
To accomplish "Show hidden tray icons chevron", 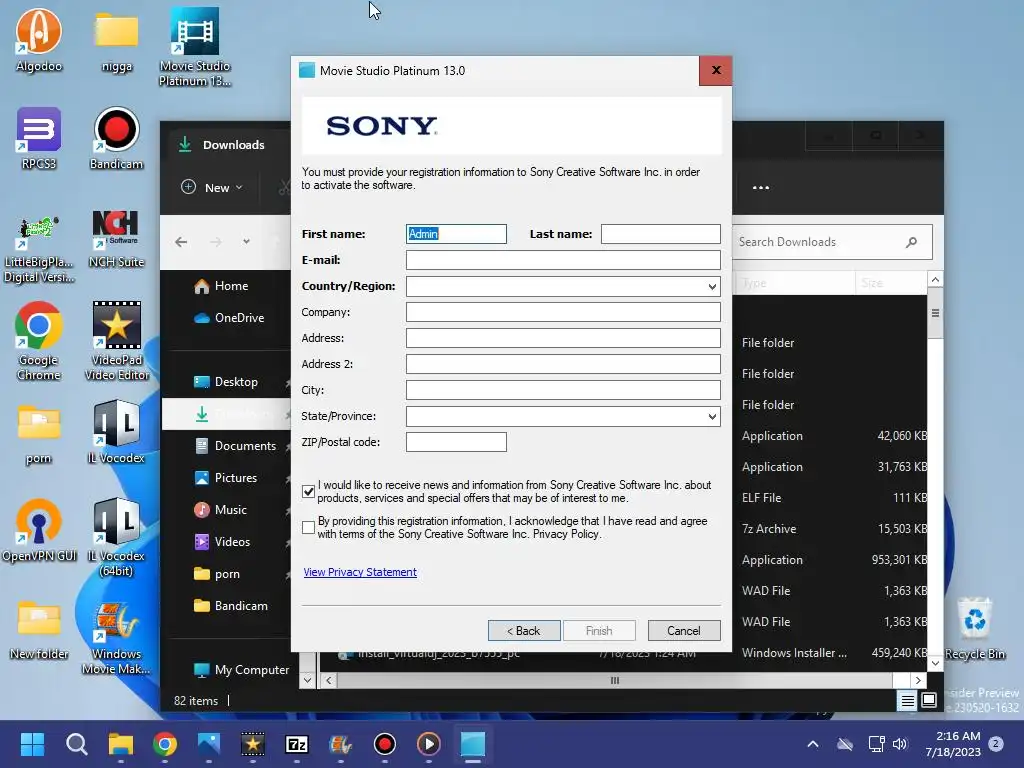I will tap(813, 744).
